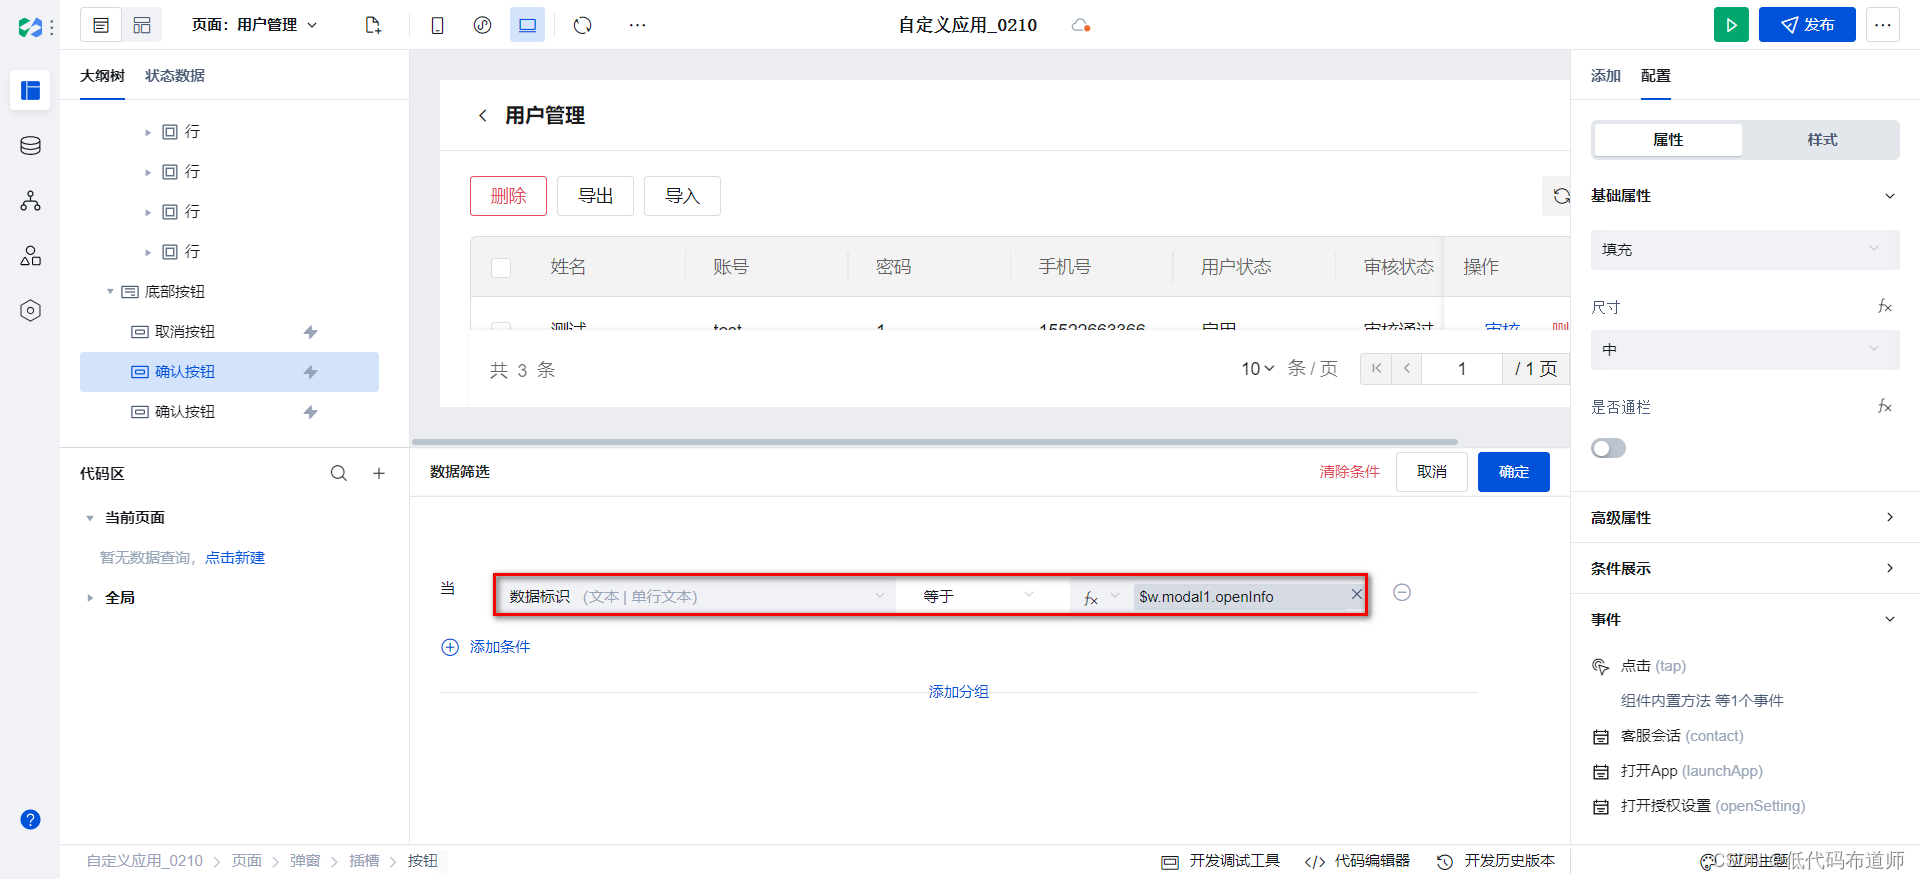Click the lightning event icon of 取消按钮

tap(311, 332)
